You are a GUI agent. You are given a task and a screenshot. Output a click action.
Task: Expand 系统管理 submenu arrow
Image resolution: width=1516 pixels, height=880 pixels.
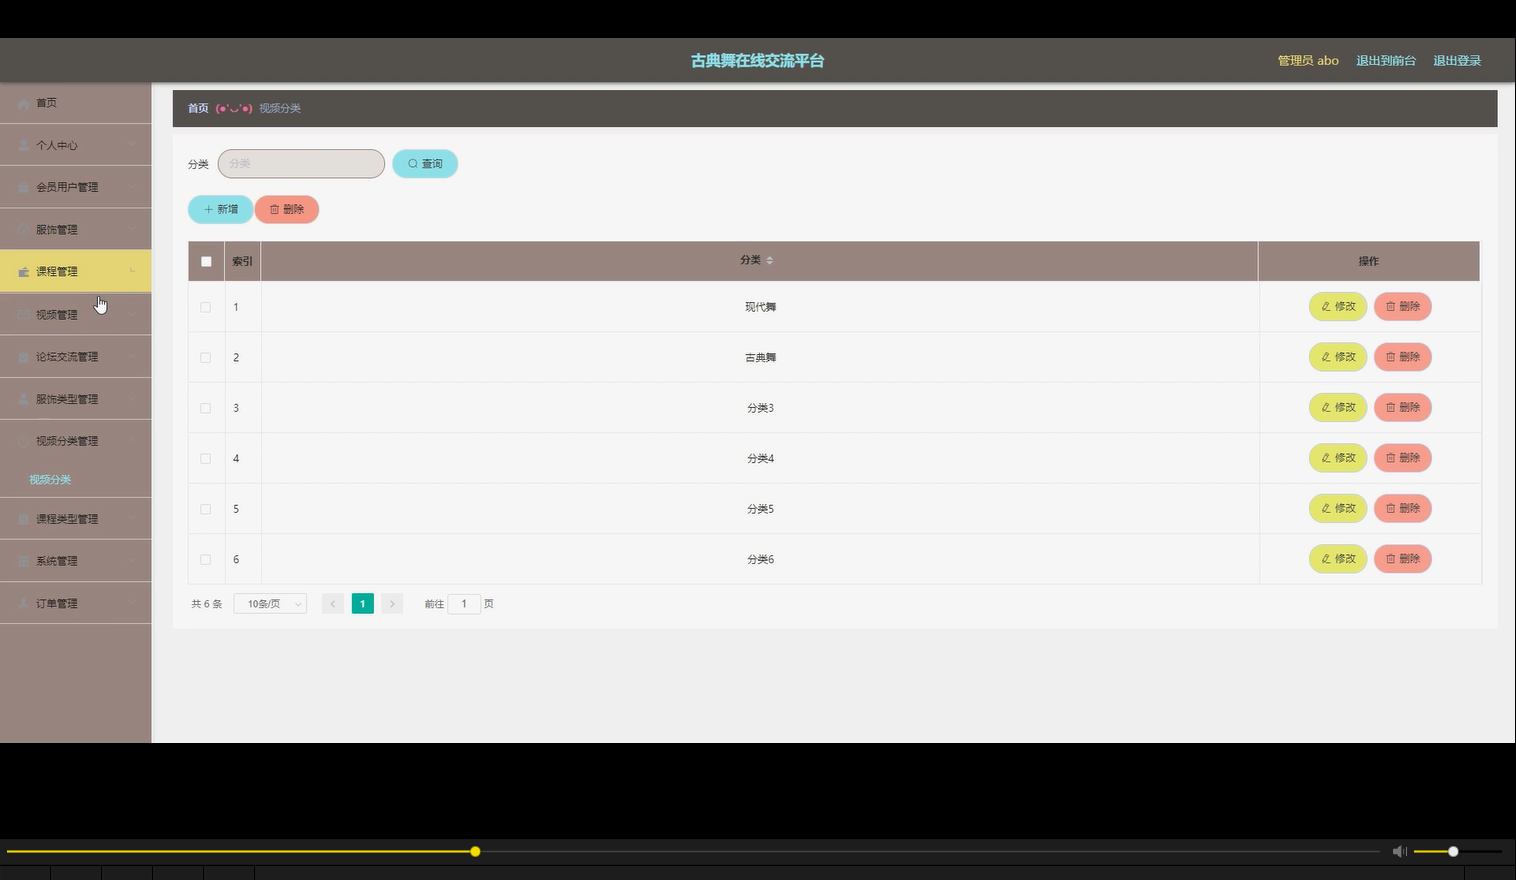coord(132,561)
